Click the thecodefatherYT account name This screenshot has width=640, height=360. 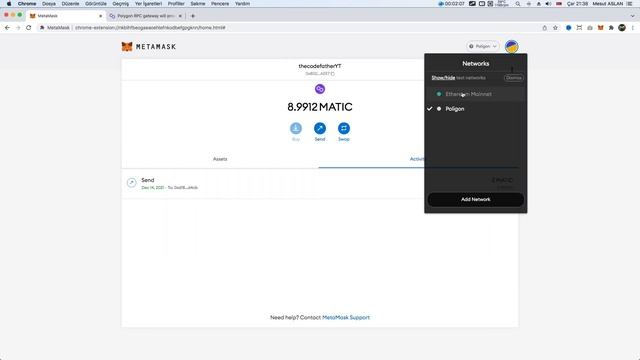click(320, 66)
